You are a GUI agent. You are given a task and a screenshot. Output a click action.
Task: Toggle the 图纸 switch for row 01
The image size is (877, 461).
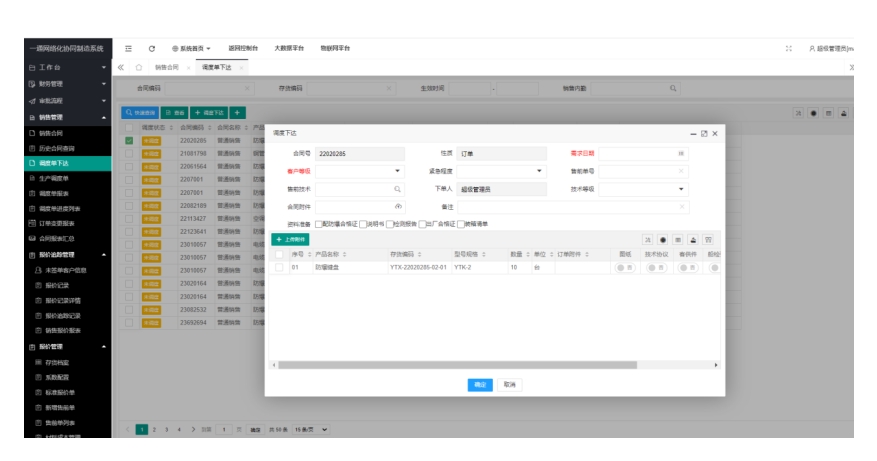[x=625, y=268]
